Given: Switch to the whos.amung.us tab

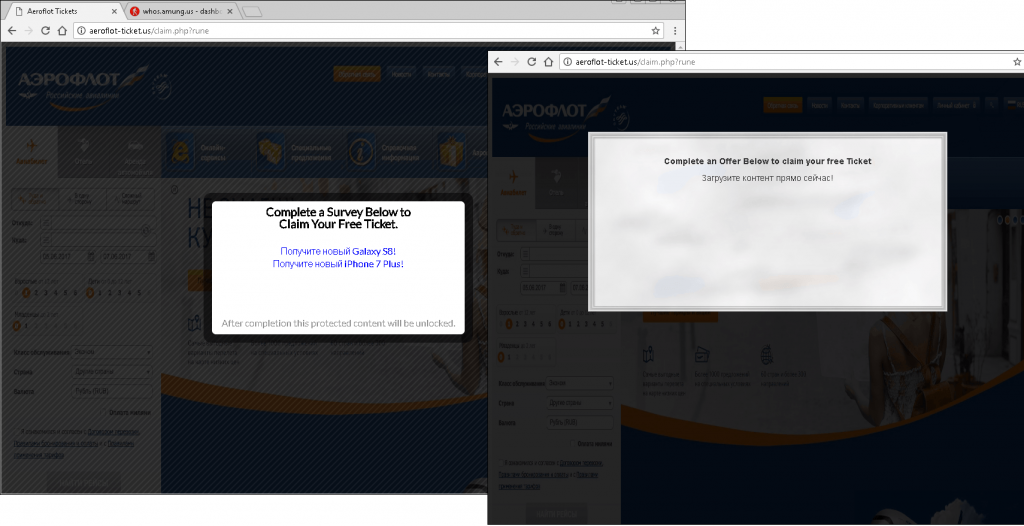Looking at the screenshot, I should pyautogui.click(x=181, y=11).
